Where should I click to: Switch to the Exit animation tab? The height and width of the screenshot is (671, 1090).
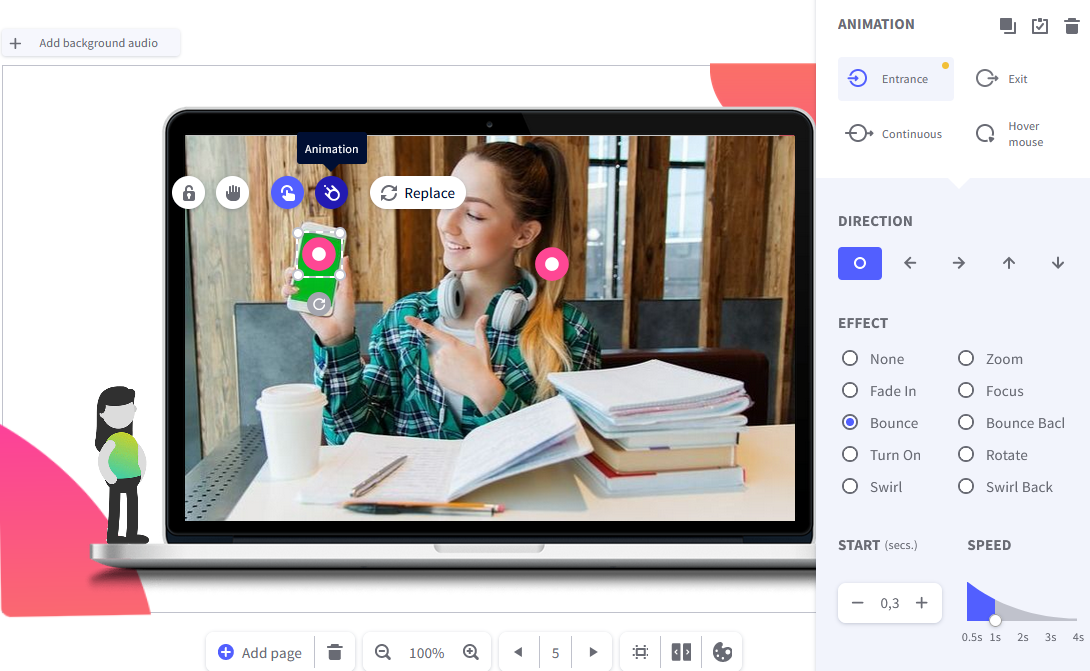1002,79
